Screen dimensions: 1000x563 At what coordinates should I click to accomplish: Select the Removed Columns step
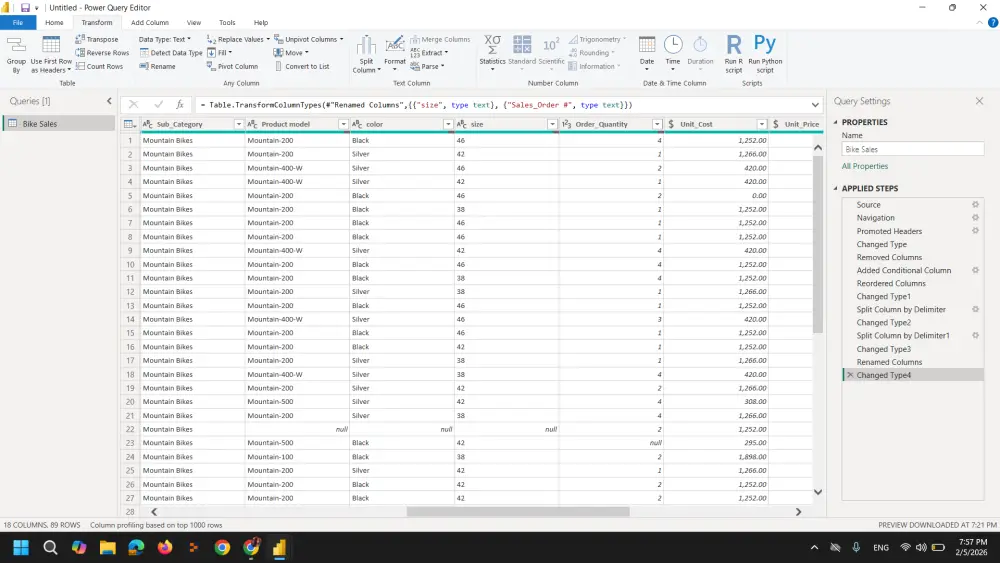[889, 258]
